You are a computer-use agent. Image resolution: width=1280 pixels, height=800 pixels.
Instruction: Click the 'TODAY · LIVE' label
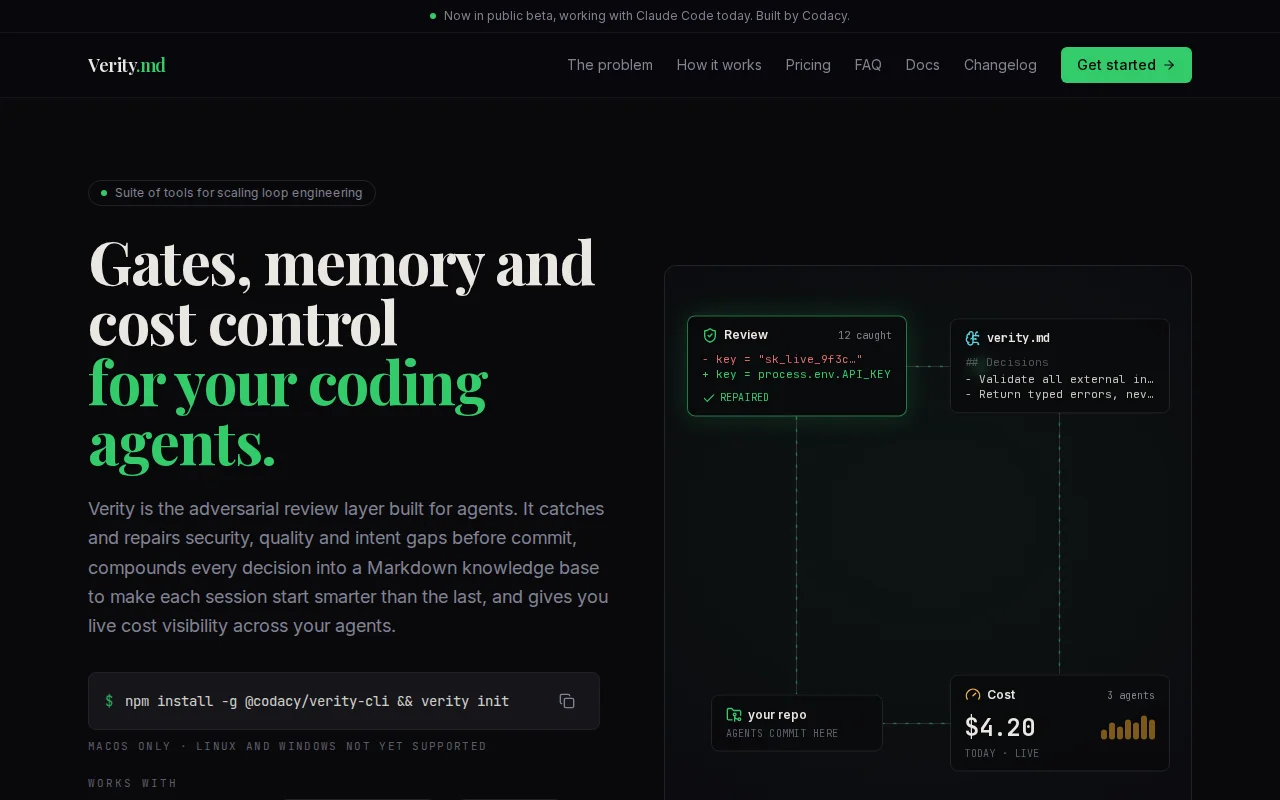[1002, 754]
